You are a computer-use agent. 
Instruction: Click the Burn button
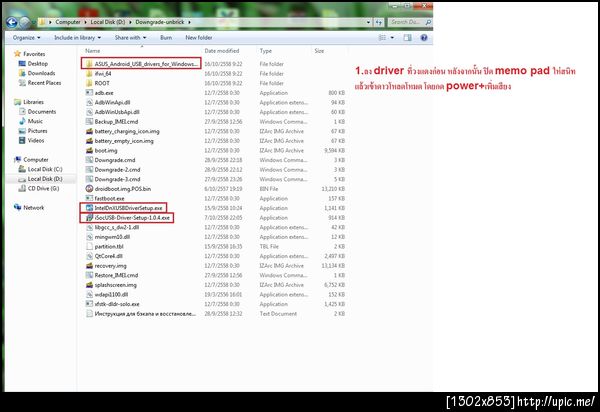[x=166, y=37]
